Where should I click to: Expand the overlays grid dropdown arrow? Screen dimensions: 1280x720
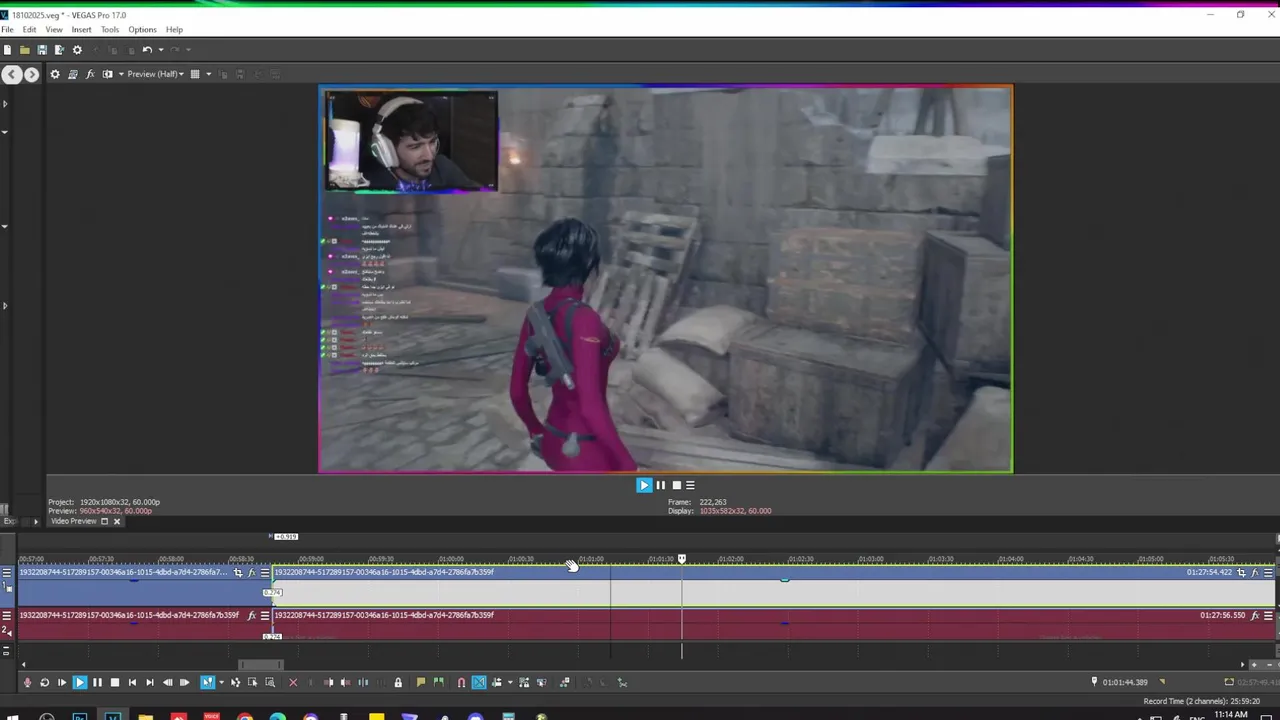tap(208, 74)
